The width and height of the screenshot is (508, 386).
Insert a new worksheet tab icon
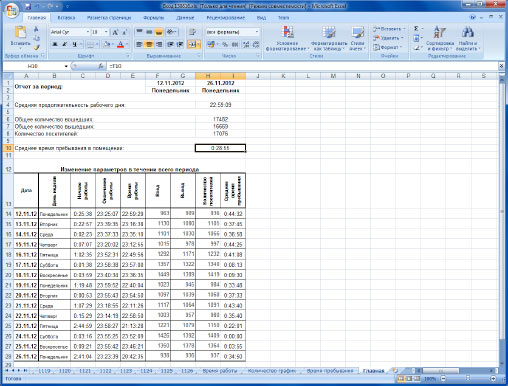(395, 370)
